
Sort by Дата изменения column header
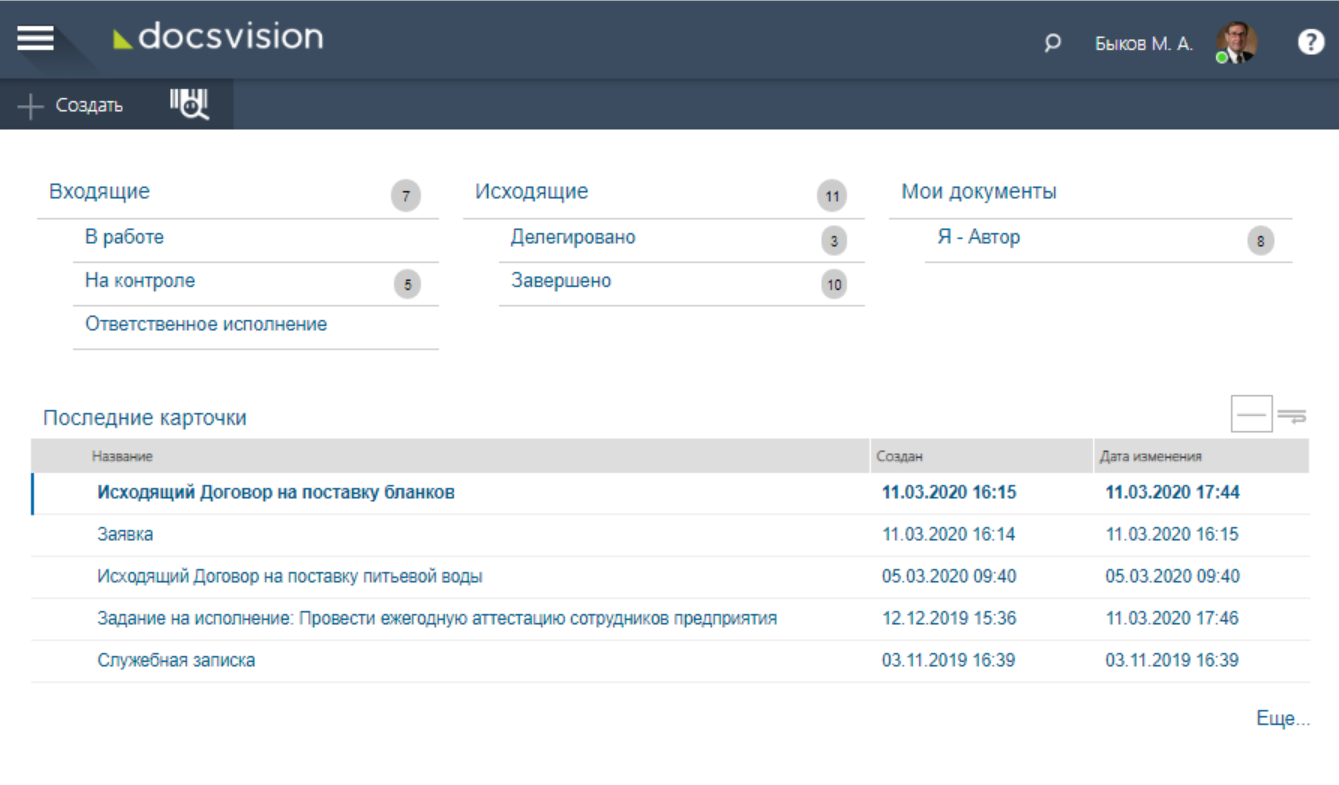[x=1150, y=456]
